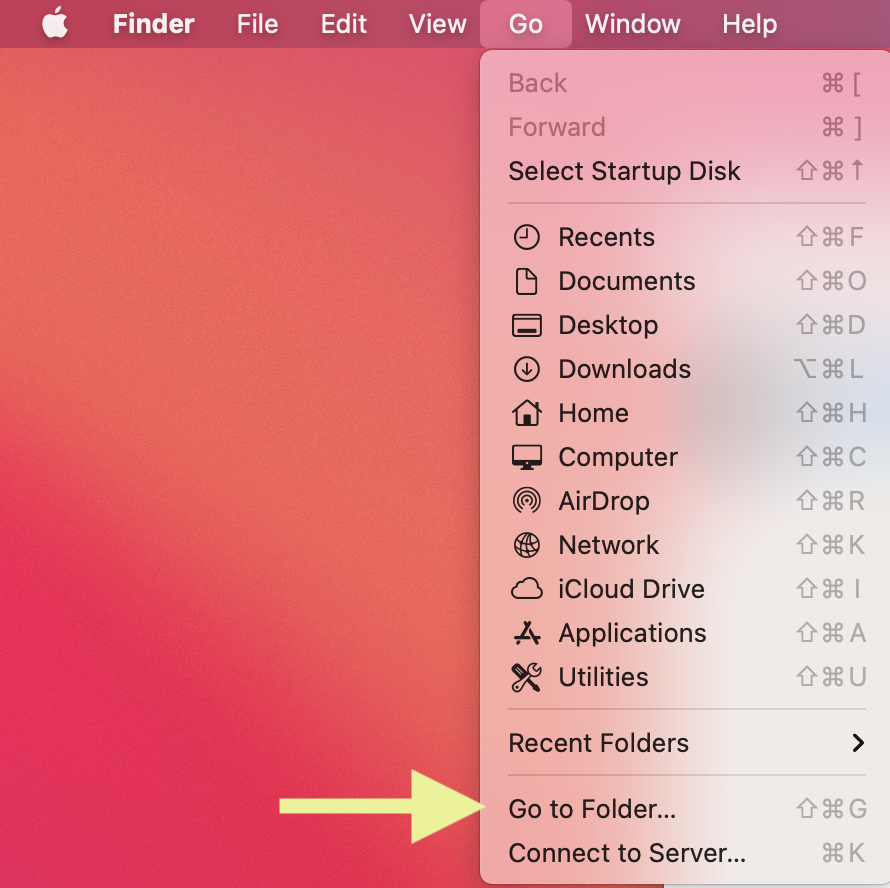Screen dimensions: 890x888
Task: Select the Downloads label
Action: tap(624, 369)
